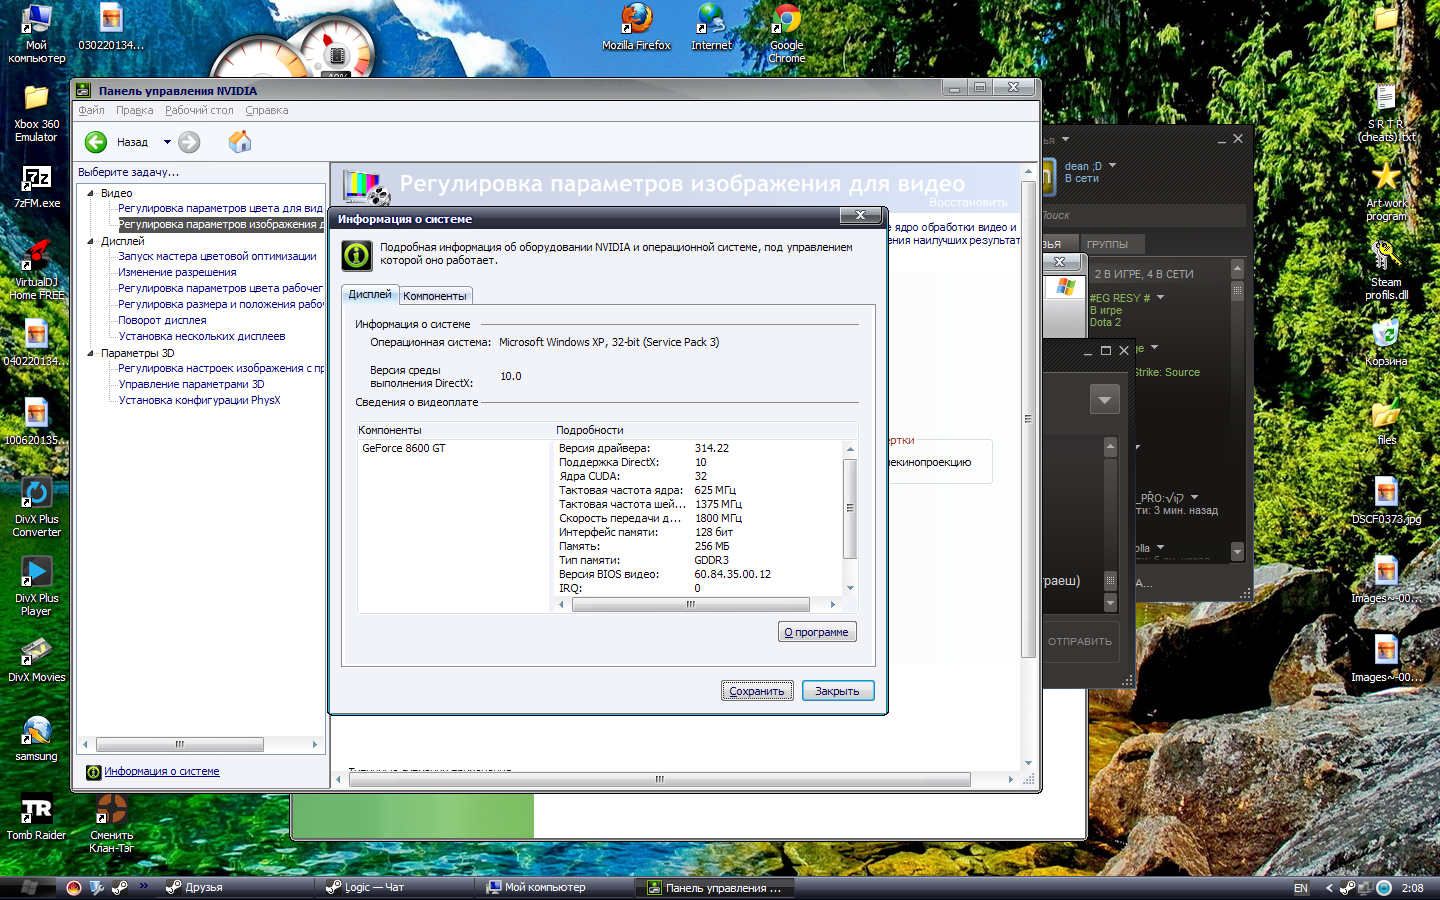Open Tomb Raider desktop icon

36,818
